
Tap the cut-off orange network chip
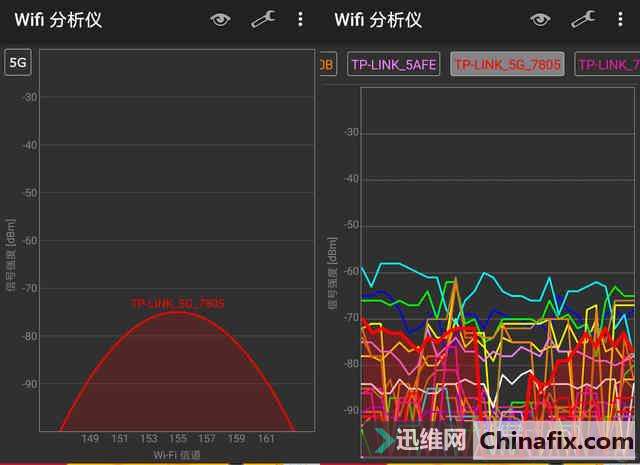326,65
